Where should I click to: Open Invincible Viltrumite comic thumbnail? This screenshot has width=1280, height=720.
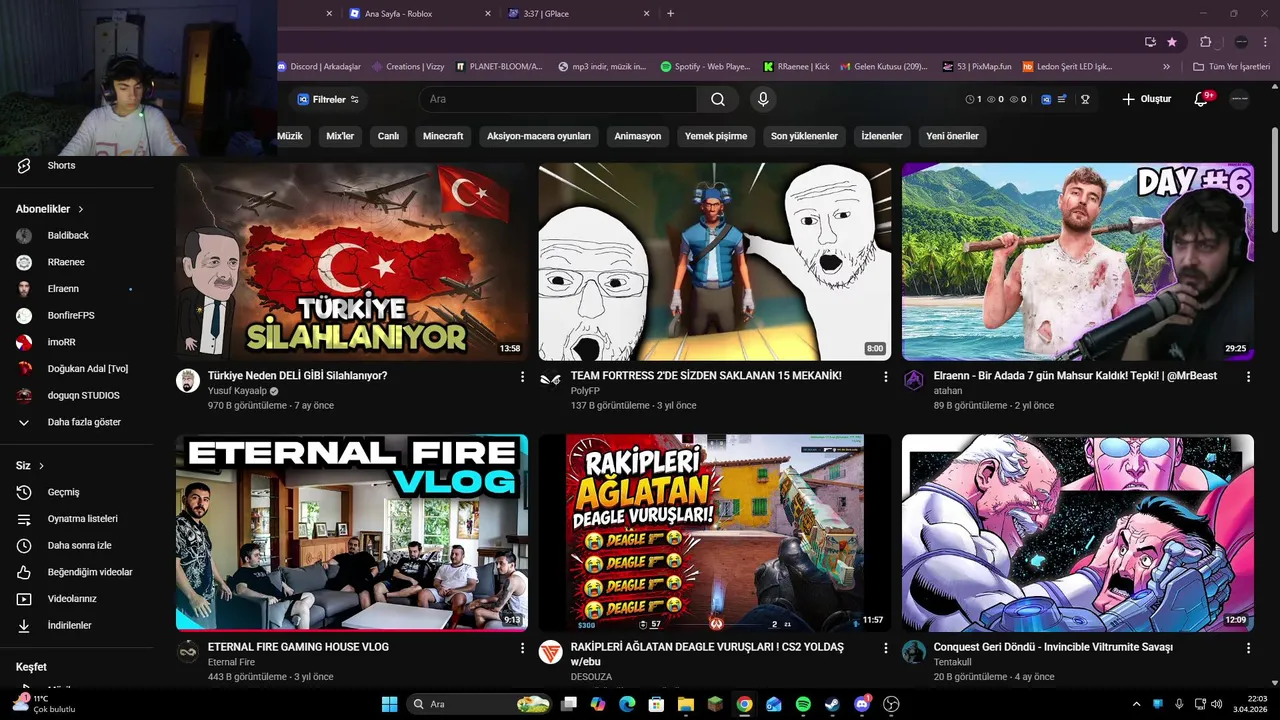(1078, 532)
